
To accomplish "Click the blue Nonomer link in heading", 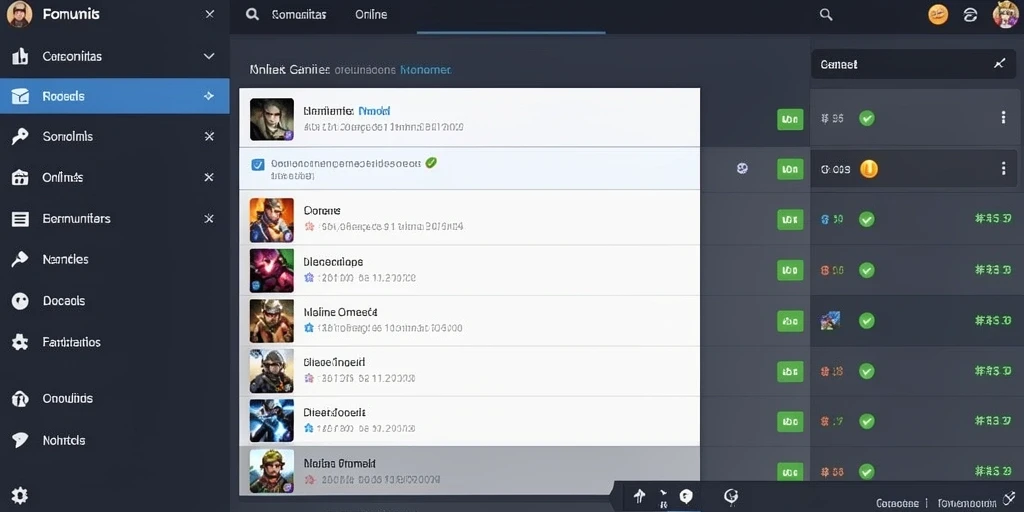I will click(425, 69).
